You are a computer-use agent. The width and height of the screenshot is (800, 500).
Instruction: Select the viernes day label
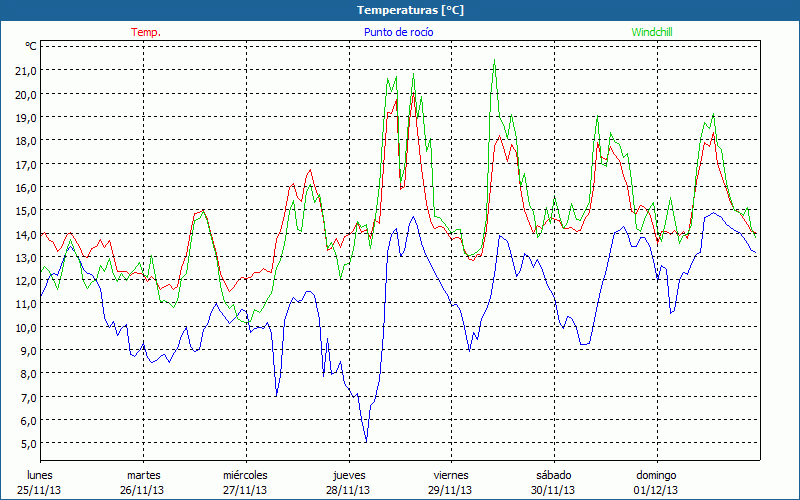[x=451, y=475]
